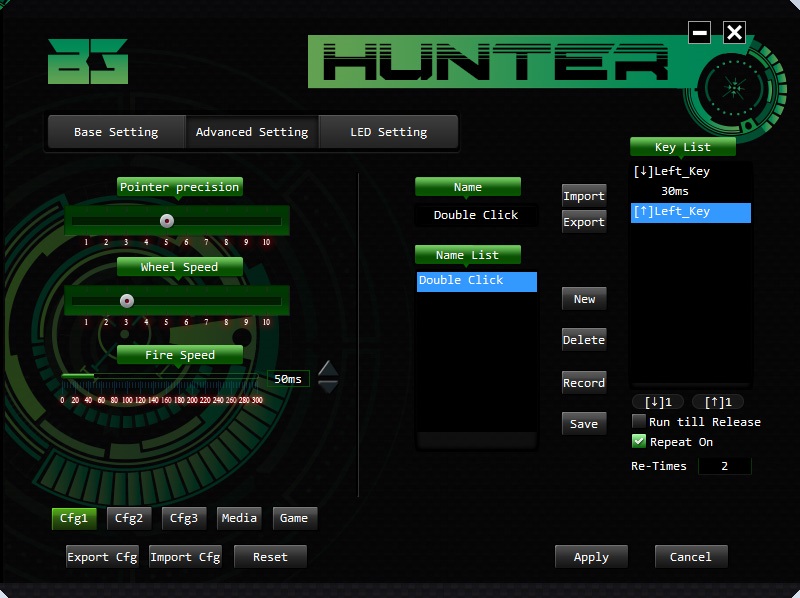800x598 pixels.
Task: Select the Cfg1 profile
Action: 74,518
